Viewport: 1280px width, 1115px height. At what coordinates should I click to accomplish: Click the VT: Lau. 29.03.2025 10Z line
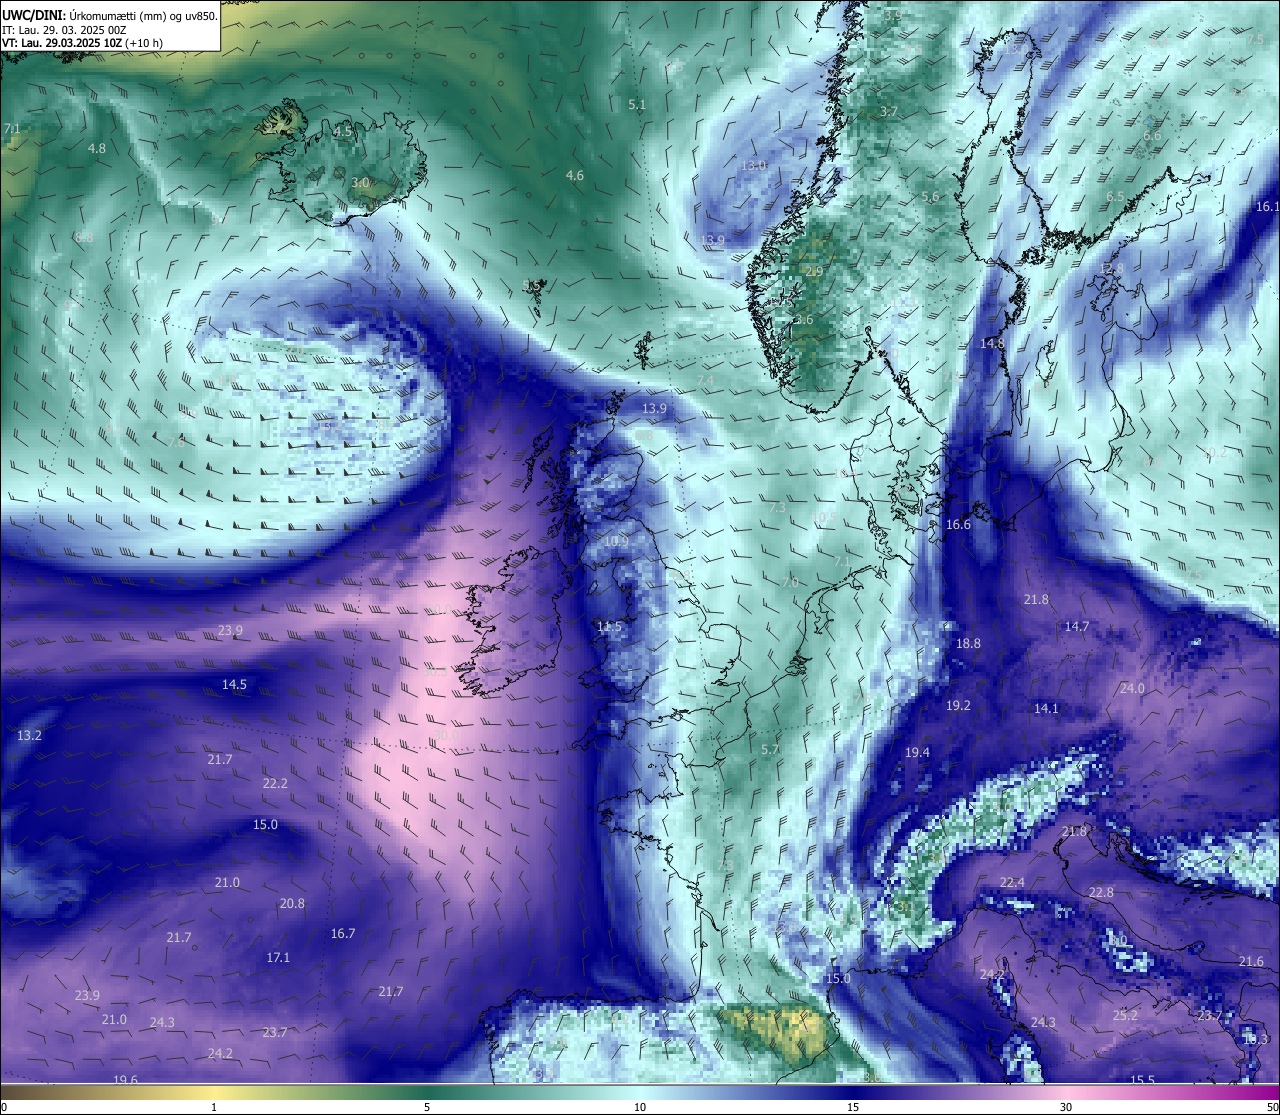point(82,43)
